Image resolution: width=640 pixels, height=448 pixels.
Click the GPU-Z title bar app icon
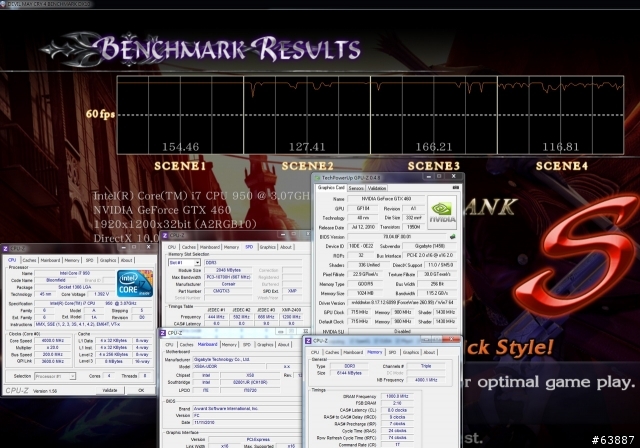pyautogui.click(x=317, y=177)
